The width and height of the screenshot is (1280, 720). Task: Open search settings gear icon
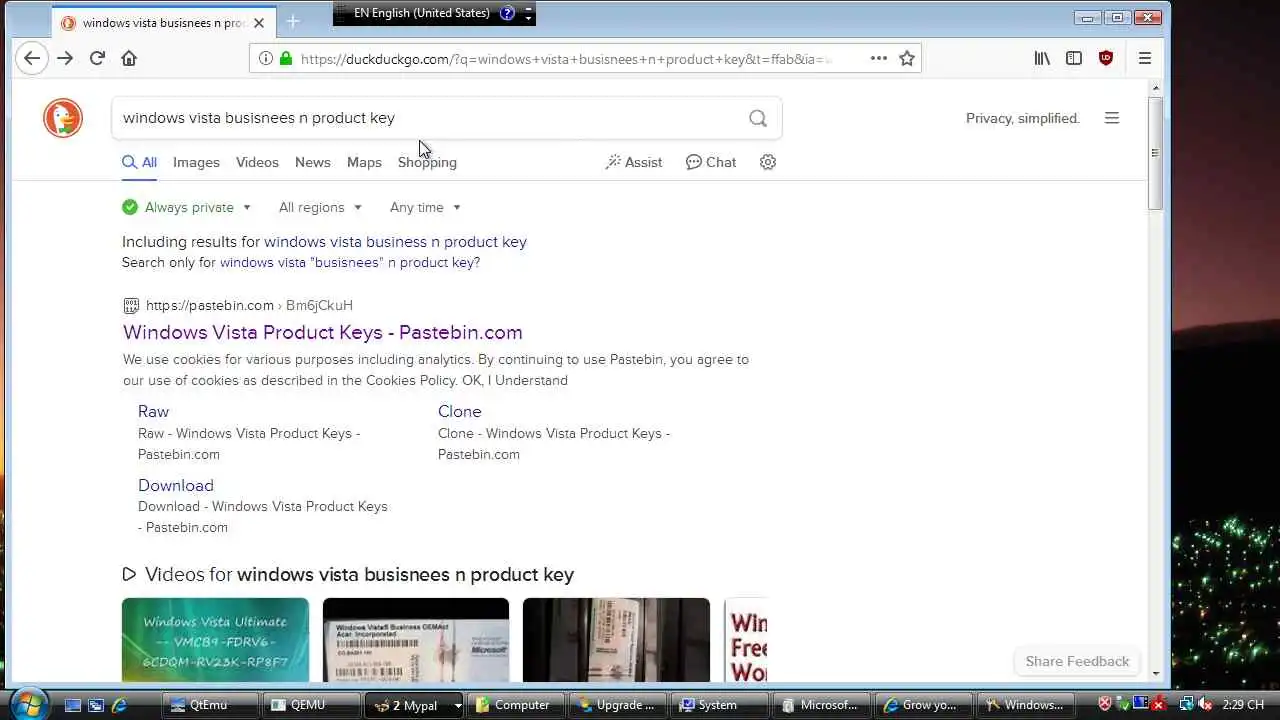768,162
